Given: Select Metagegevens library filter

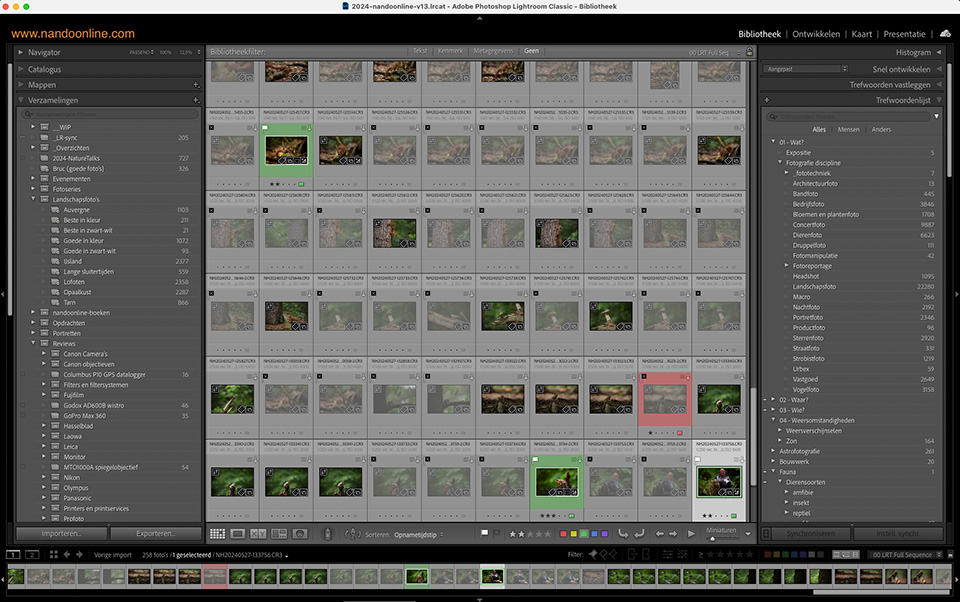Looking at the screenshot, I should pos(493,51).
